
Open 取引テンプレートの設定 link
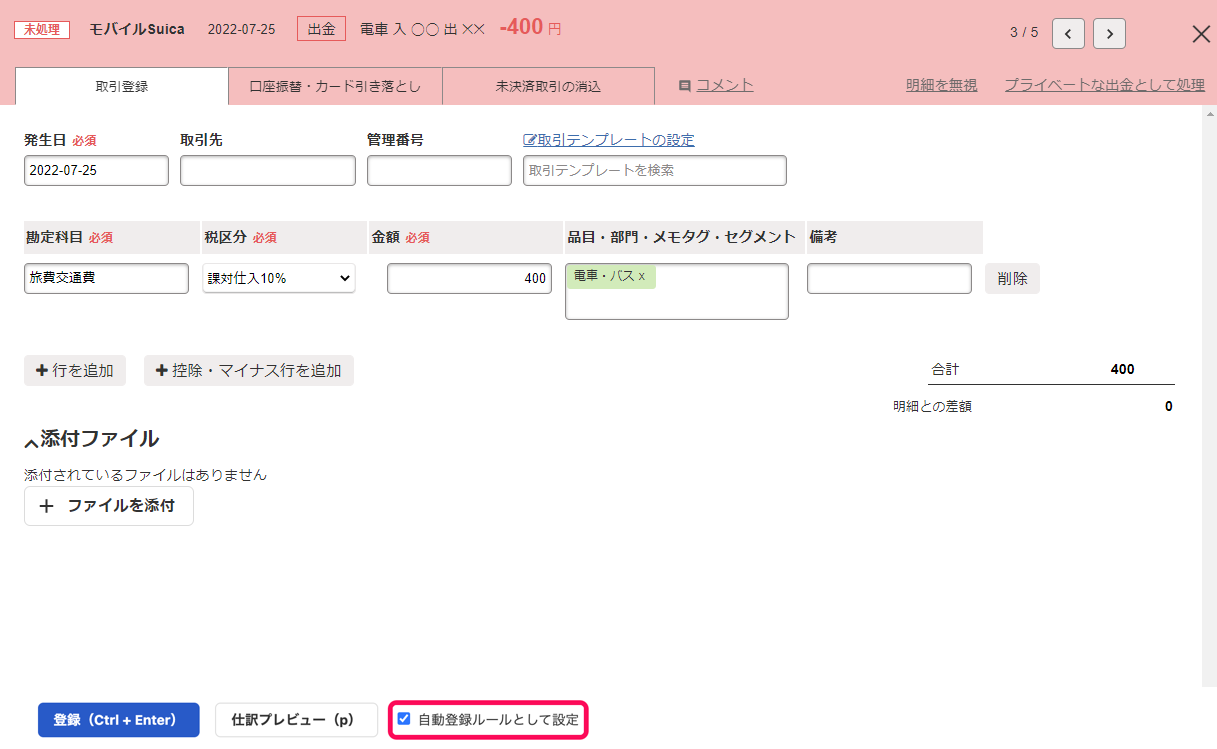(609, 140)
